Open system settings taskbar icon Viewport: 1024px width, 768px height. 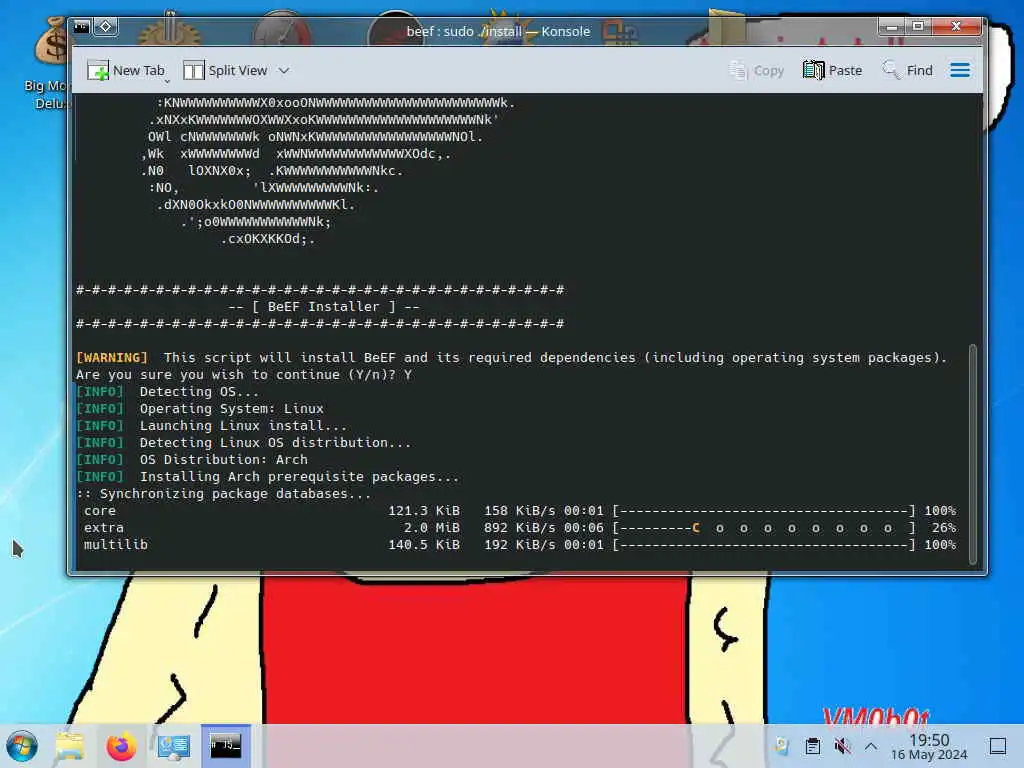[174, 746]
